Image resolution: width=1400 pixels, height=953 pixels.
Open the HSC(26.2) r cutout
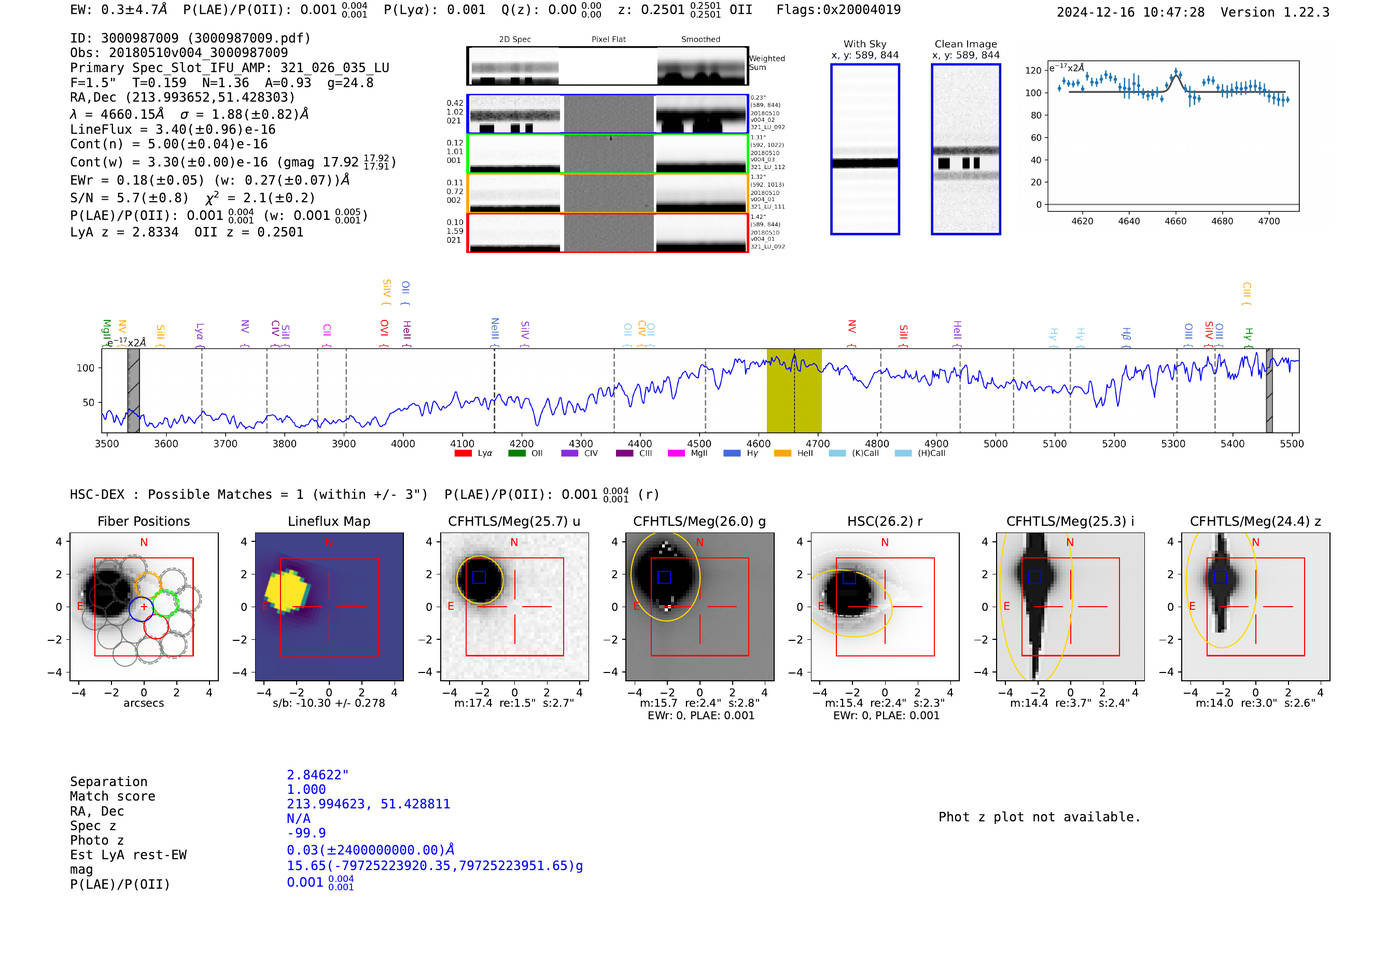click(885, 606)
